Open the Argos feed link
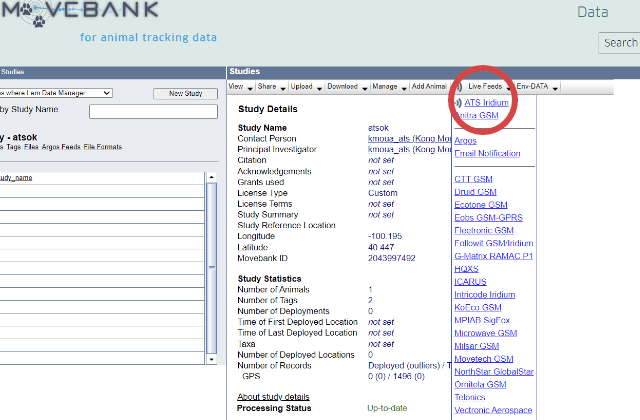The image size is (640, 420). click(x=465, y=141)
